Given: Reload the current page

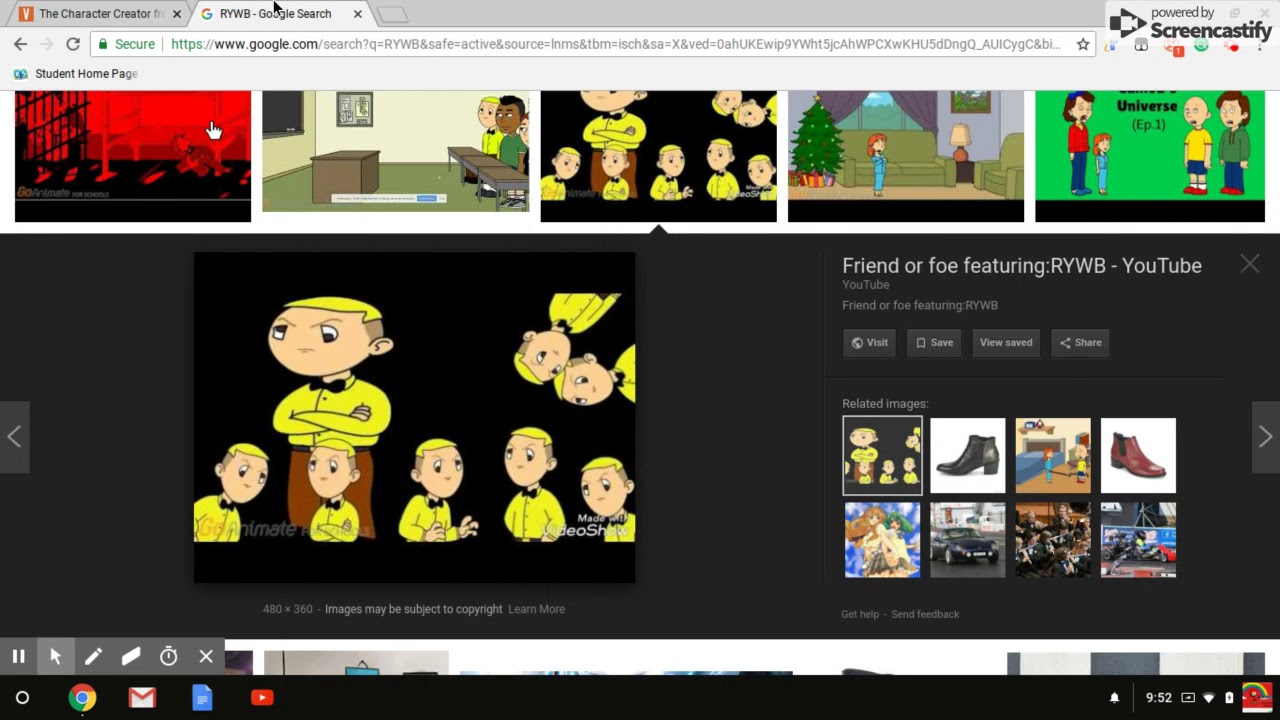Looking at the screenshot, I should [x=73, y=44].
